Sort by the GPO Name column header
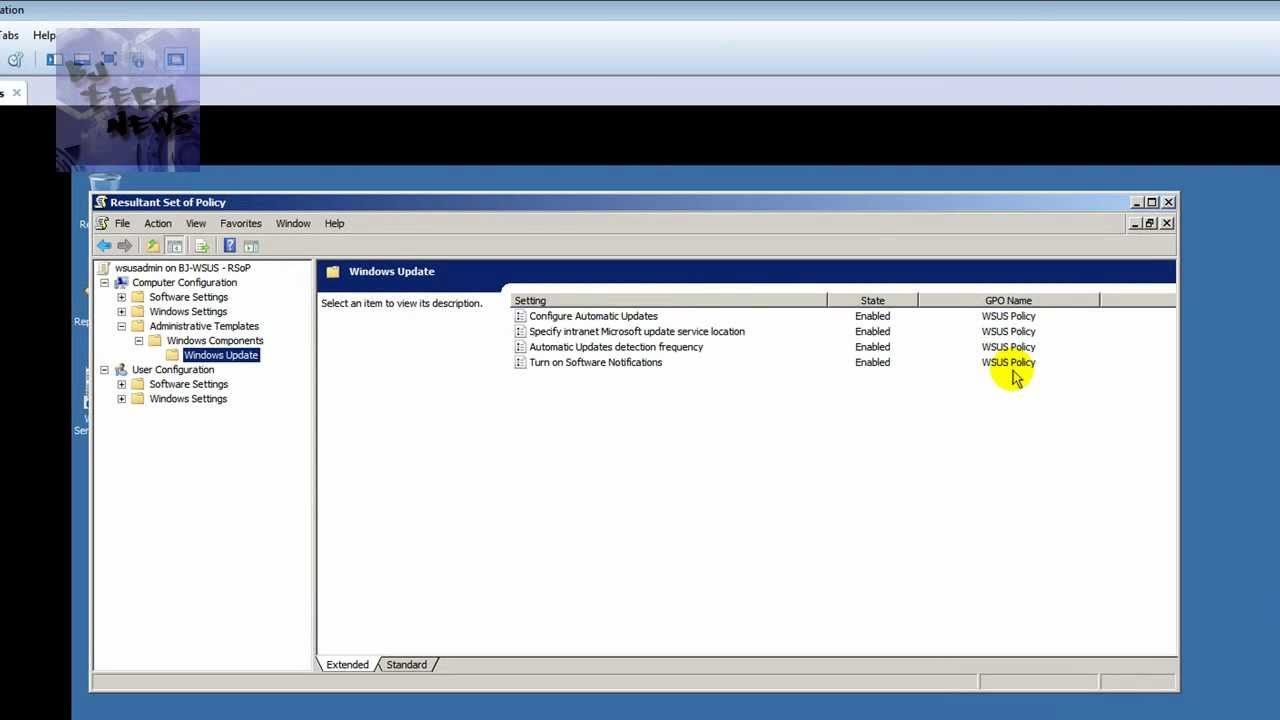The image size is (1280, 720). (1008, 300)
